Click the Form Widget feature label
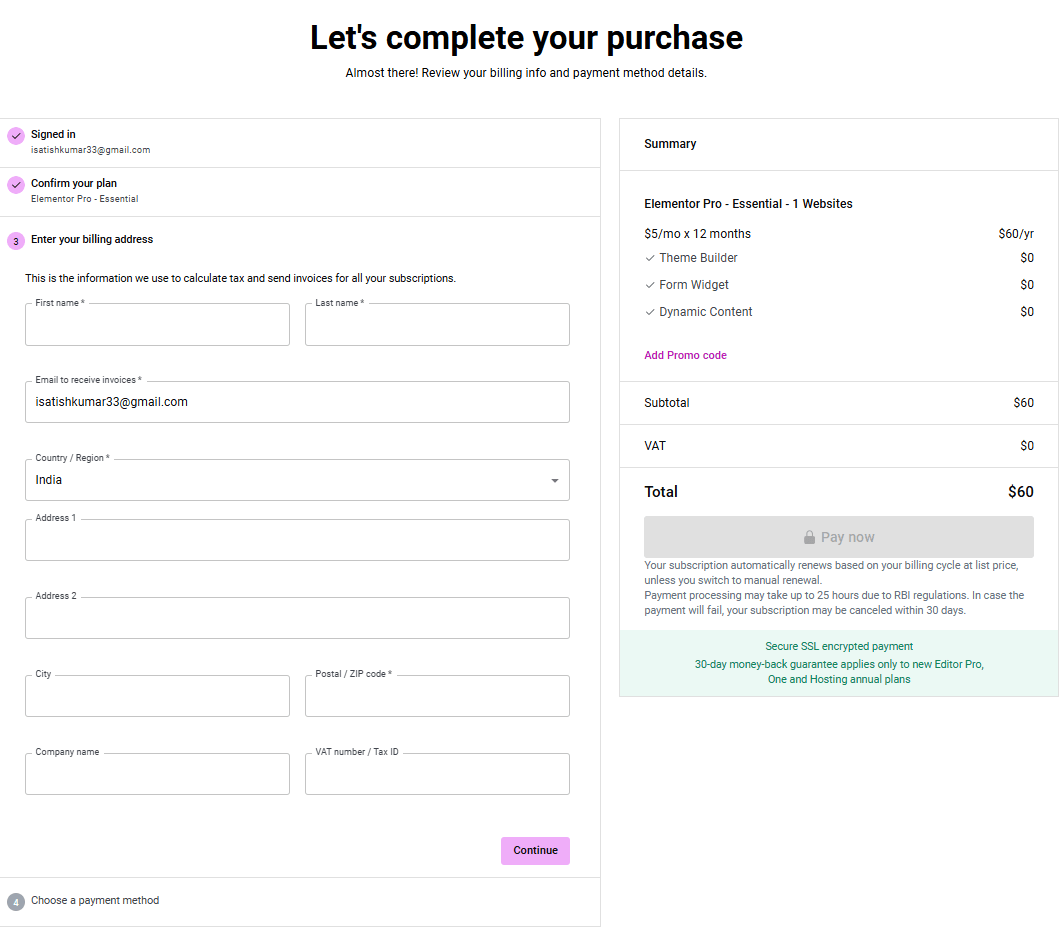The width and height of the screenshot is (1059, 940). pyautogui.click(x=694, y=285)
